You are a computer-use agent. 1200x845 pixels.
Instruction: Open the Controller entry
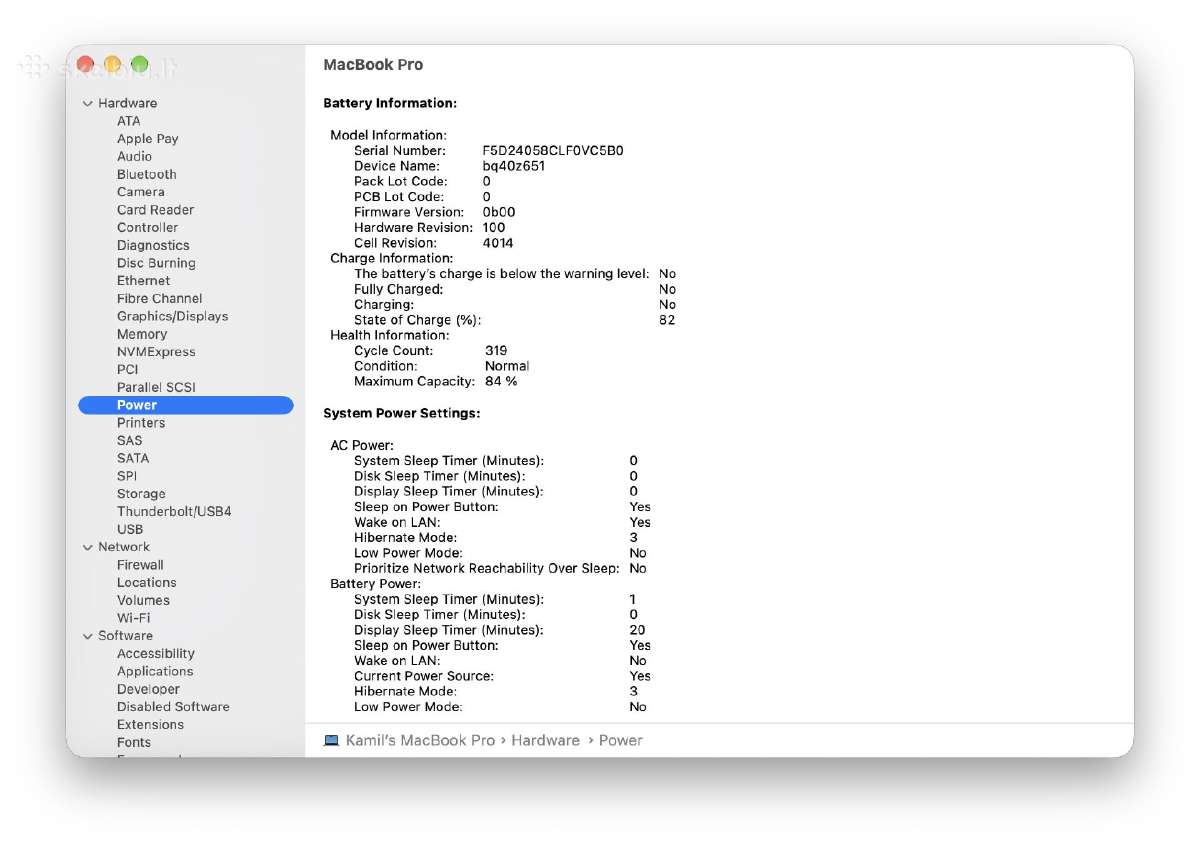[147, 227]
